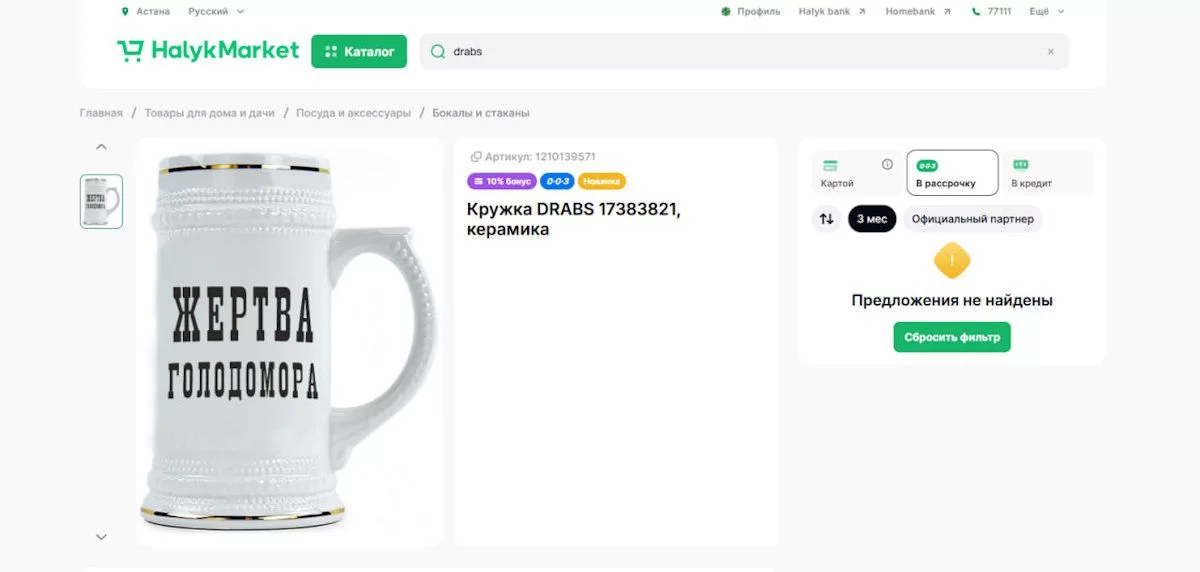The height and width of the screenshot is (572, 1200).
Task: Clear the search field with X
Action: 1050,51
